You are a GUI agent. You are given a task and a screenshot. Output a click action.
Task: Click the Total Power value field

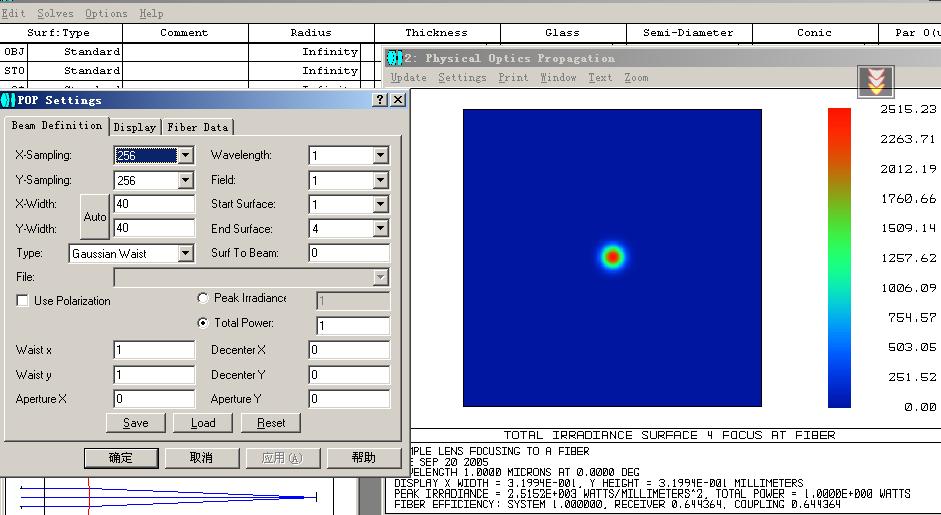(353, 326)
